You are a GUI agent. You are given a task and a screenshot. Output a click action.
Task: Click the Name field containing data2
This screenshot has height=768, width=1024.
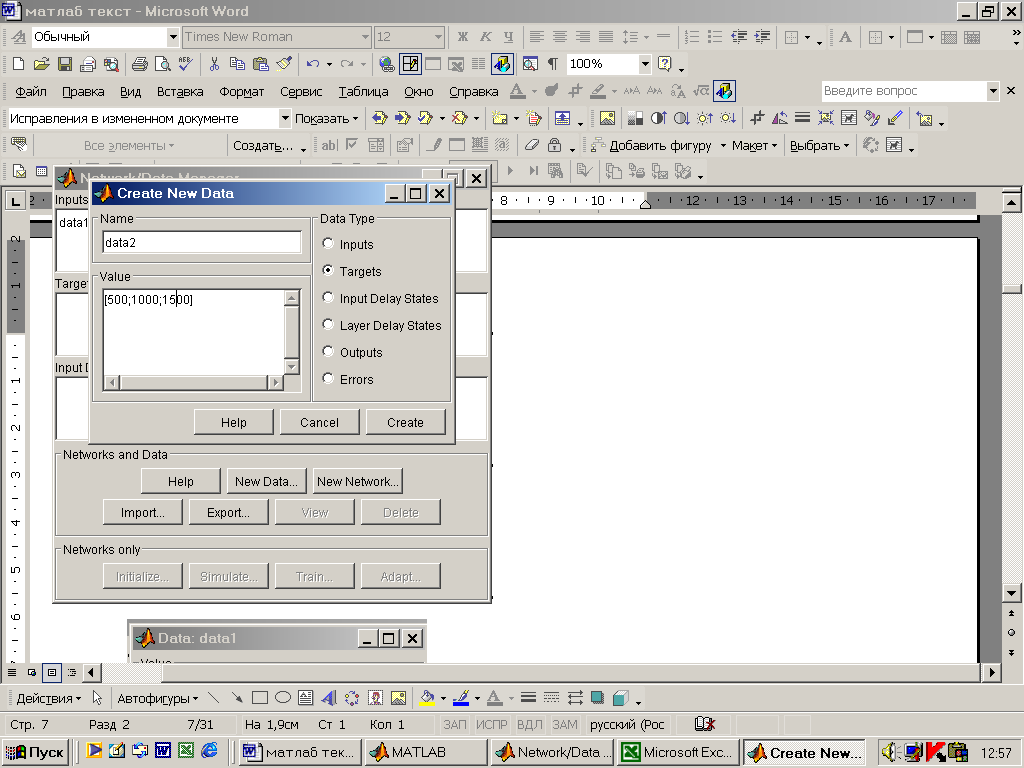click(x=202, y=242)
